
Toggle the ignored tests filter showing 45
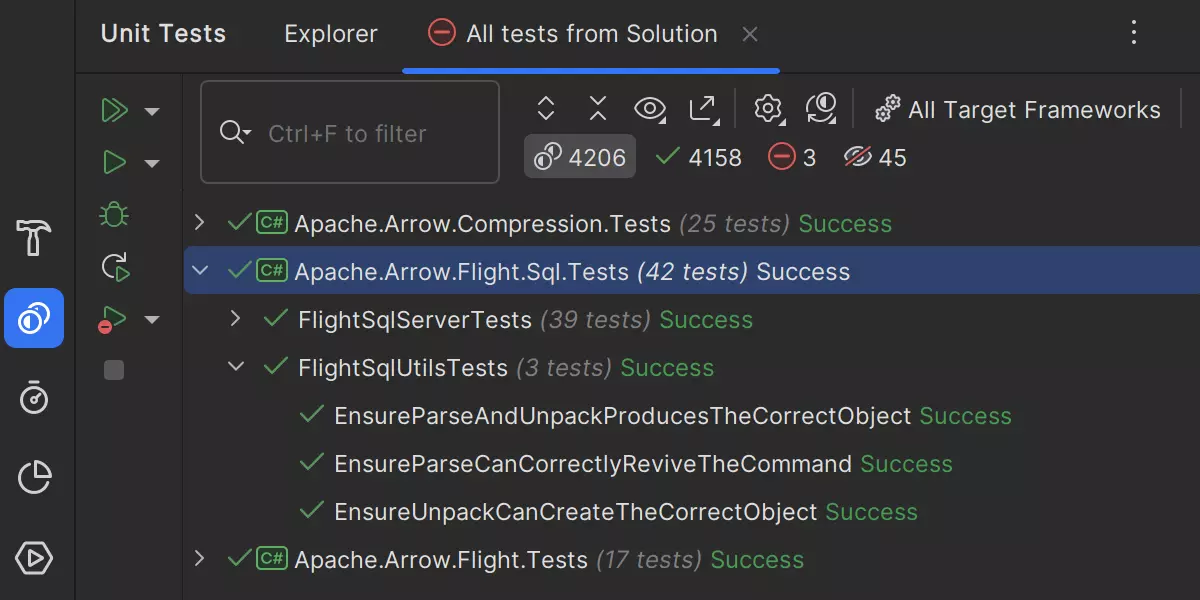tap(875, 157)
